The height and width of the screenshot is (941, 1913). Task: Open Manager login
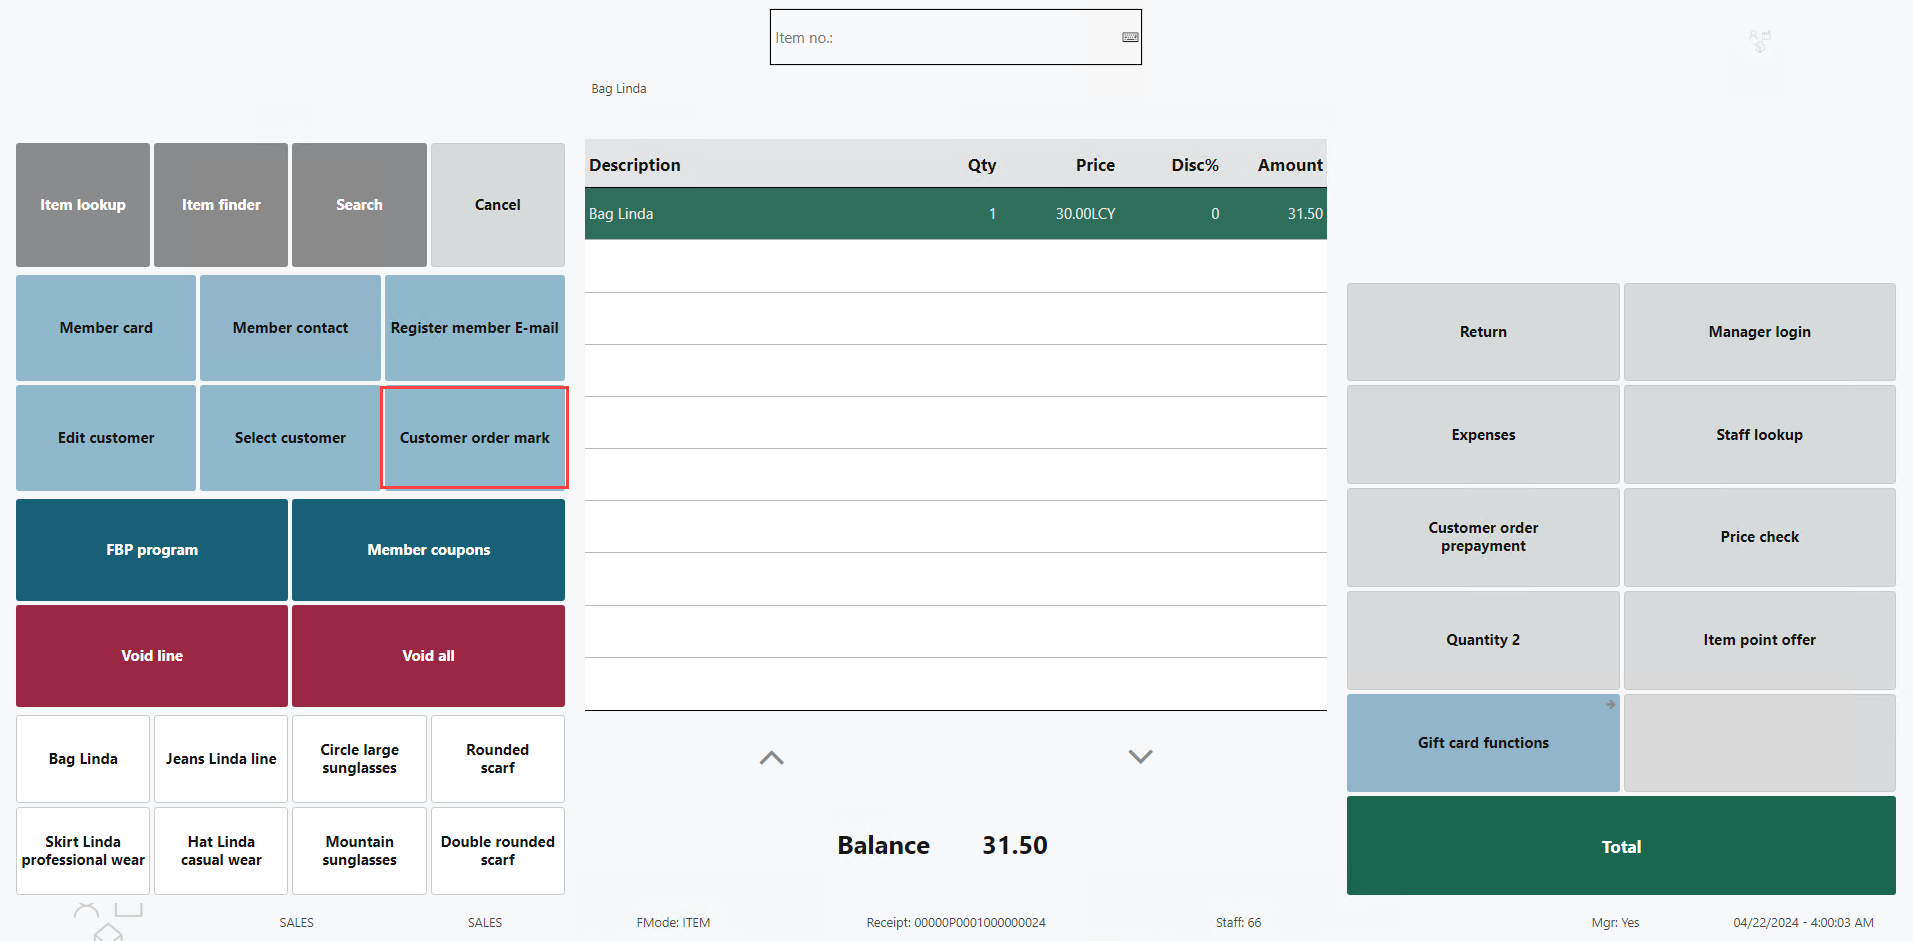point(1759,332)
